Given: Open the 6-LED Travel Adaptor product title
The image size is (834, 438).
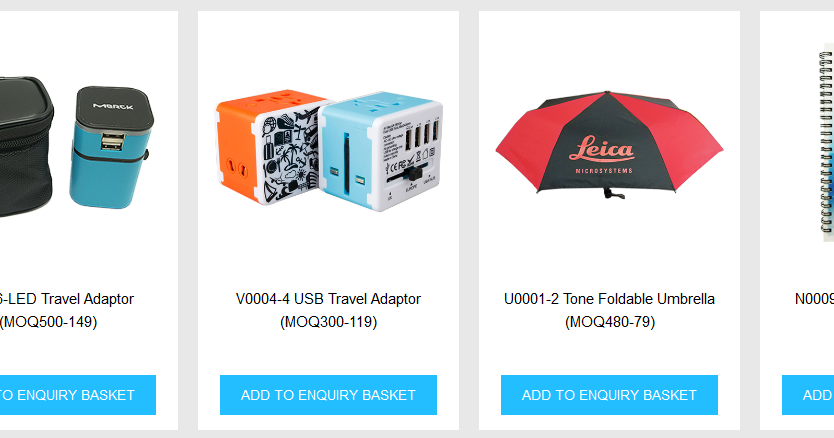Looking at the screenshot, I should tap(66, 299).
